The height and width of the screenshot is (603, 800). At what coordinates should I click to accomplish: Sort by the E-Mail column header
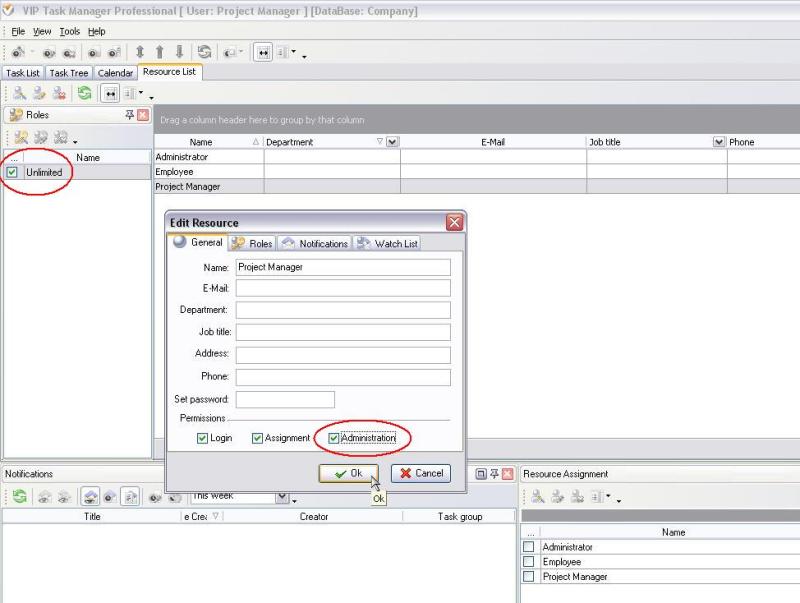tap(493, 142)
